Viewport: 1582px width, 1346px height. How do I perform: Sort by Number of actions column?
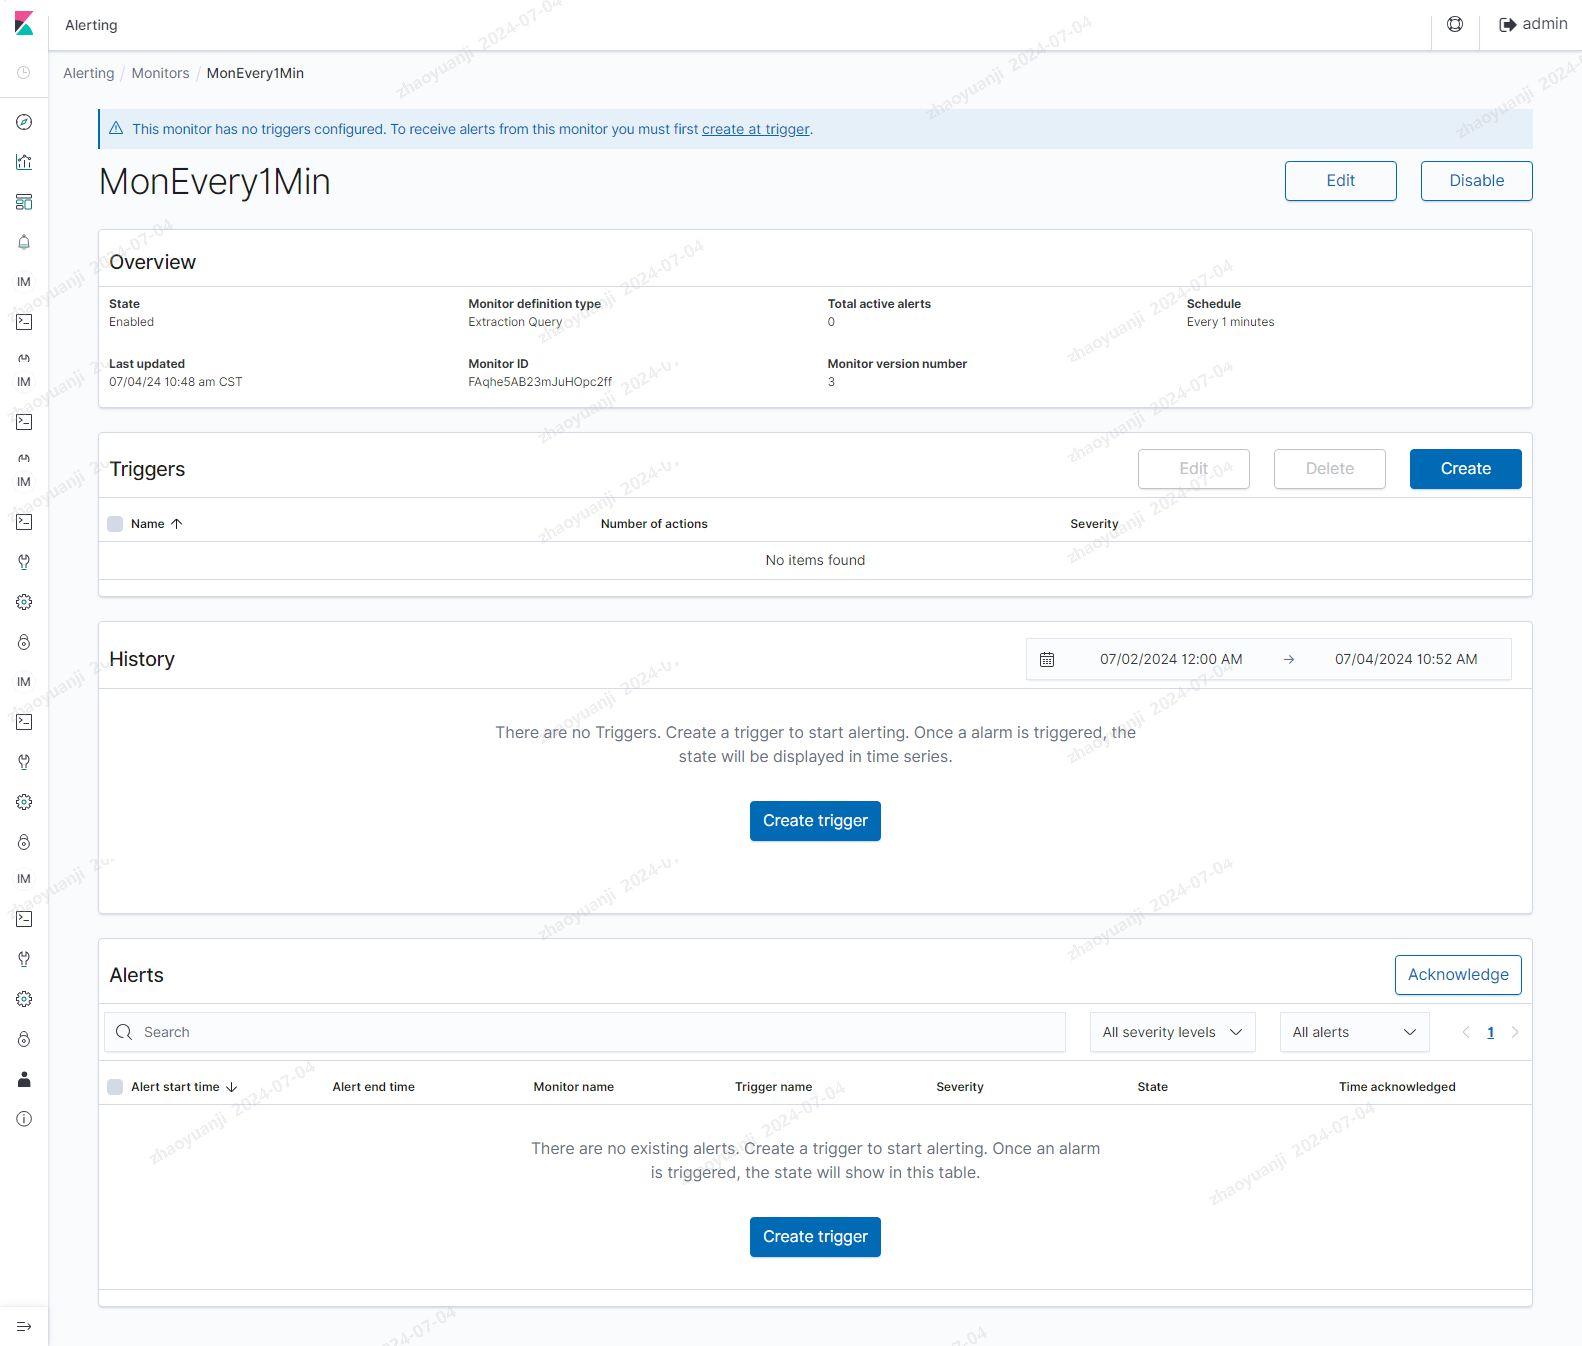tap(654, 524)
